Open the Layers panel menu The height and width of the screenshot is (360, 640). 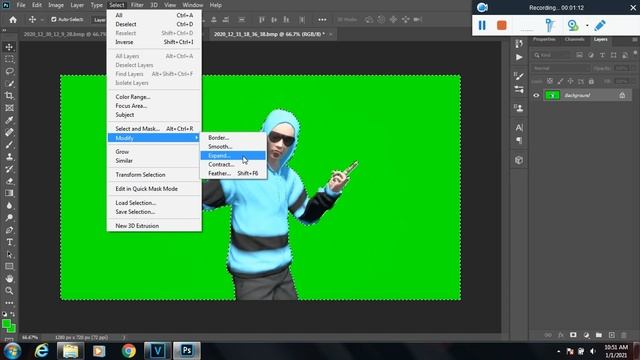(635, 40)
